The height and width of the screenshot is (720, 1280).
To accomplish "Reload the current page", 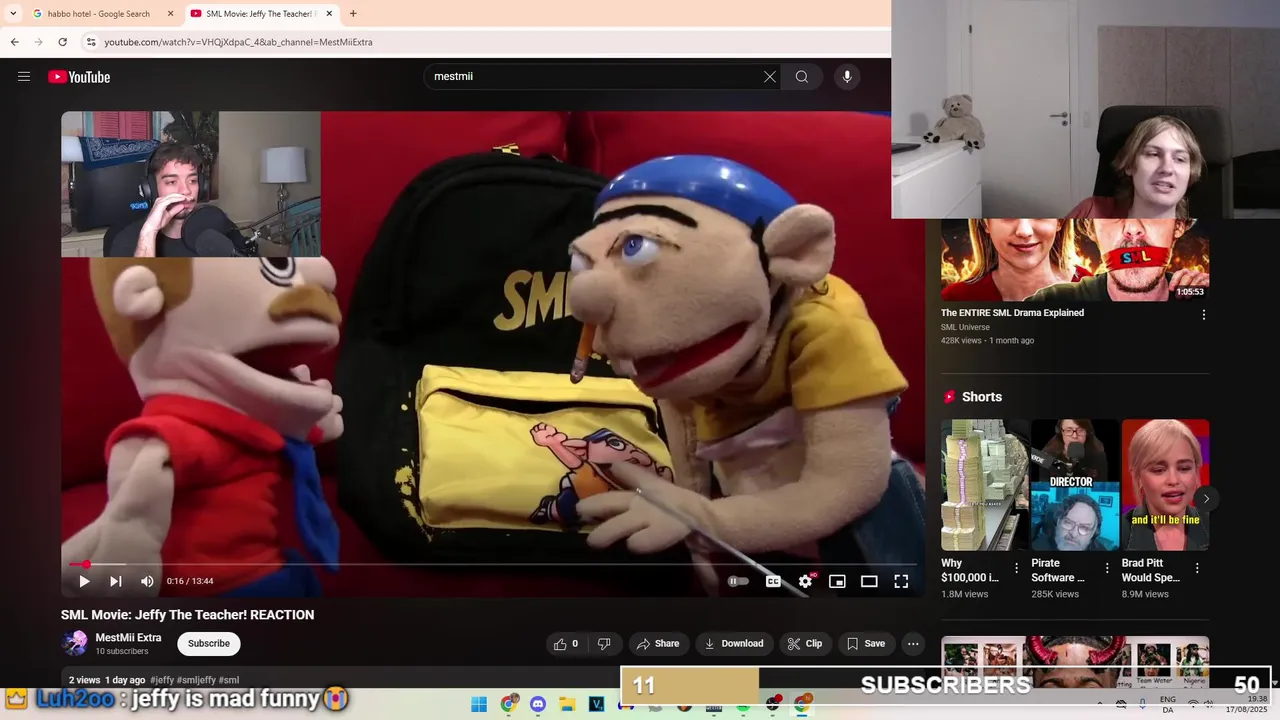I will [x=62, y=42].
